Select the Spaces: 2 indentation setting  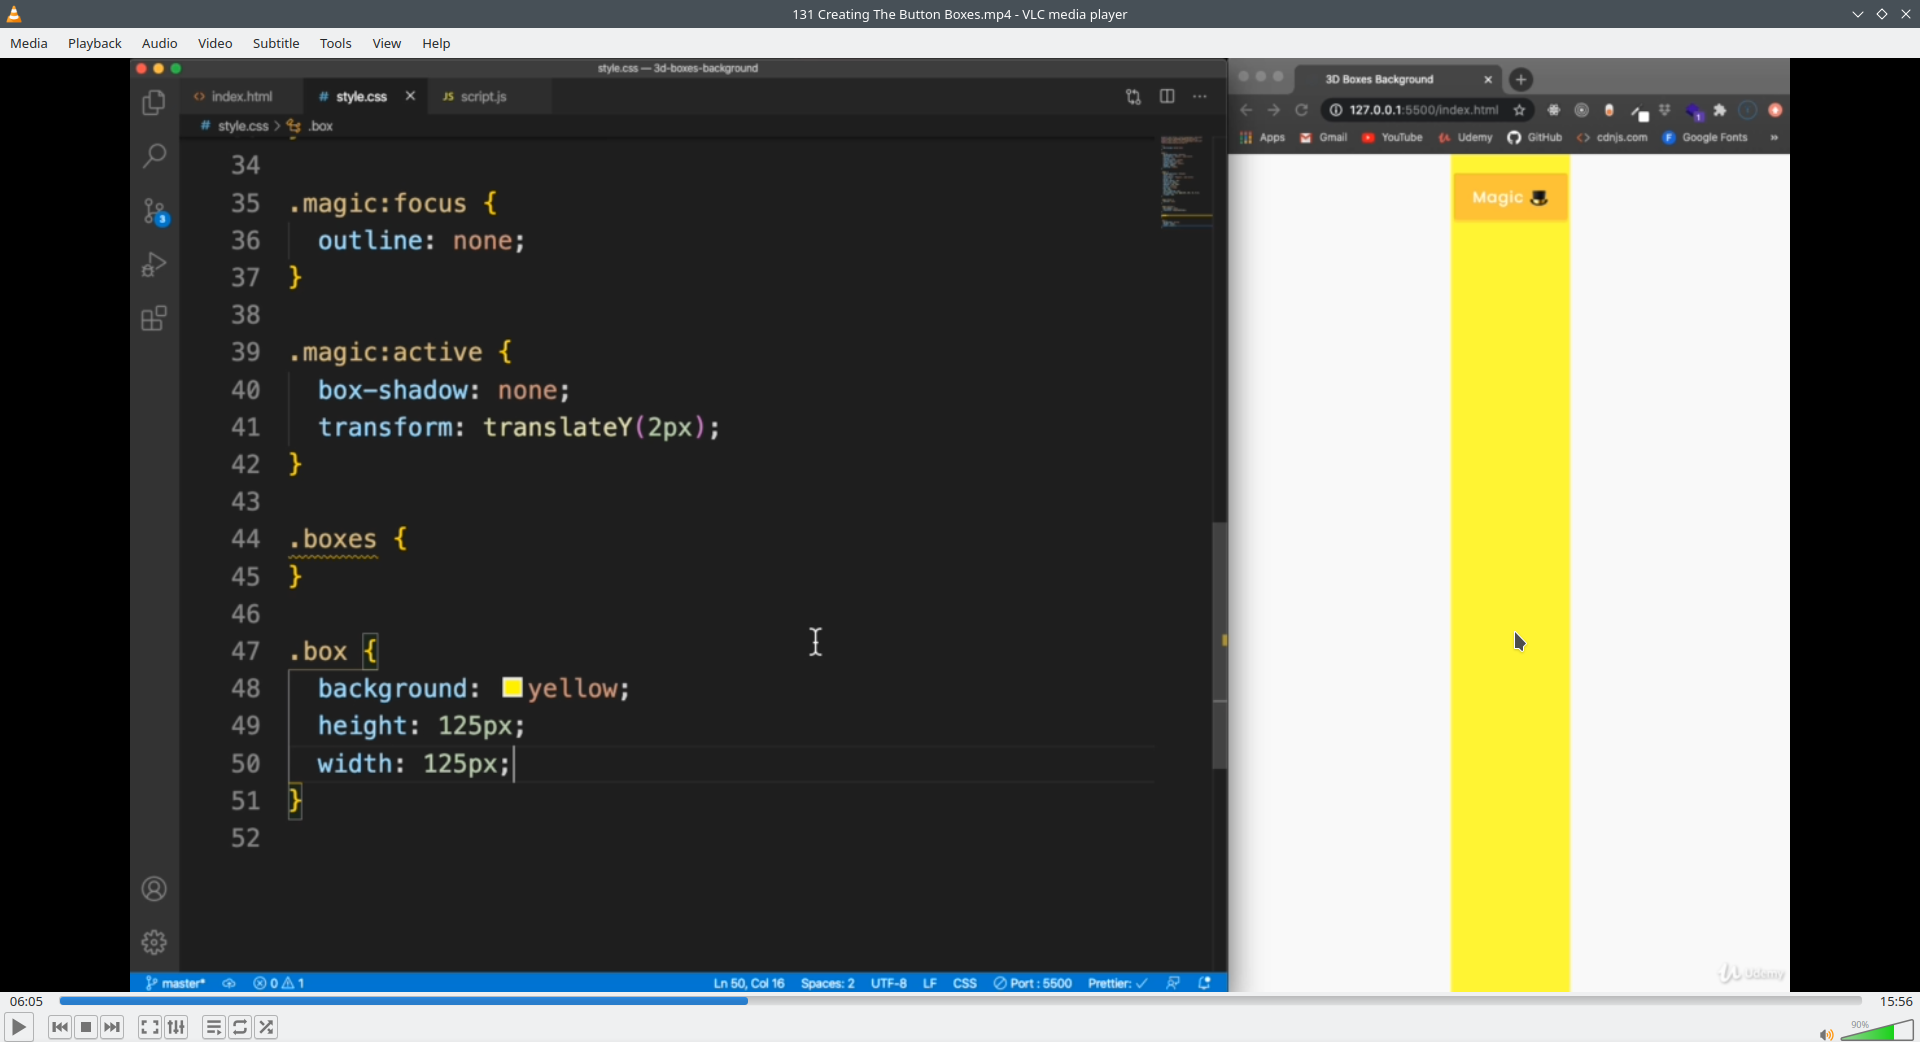(x=827, y=983)
